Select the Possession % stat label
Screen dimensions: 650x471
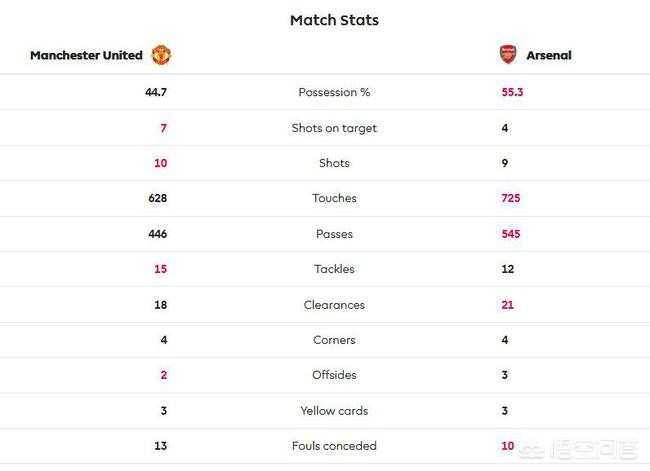(x=334, y=92)
